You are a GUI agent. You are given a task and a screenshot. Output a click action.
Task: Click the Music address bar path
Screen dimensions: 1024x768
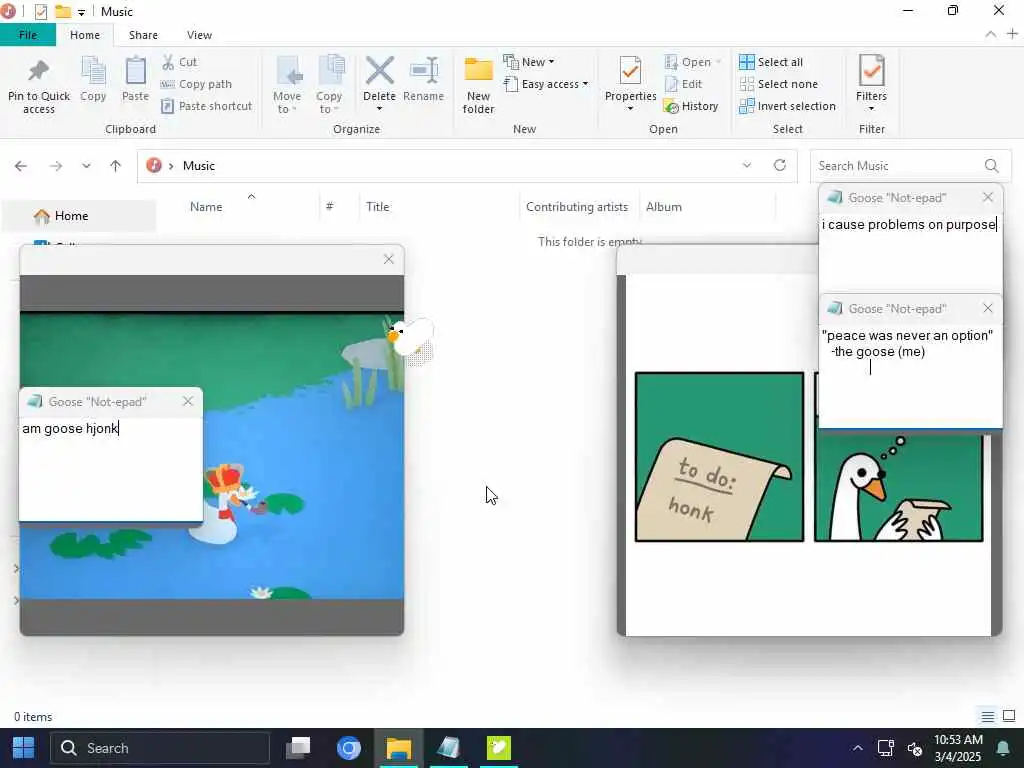click(x=199, y=166)
